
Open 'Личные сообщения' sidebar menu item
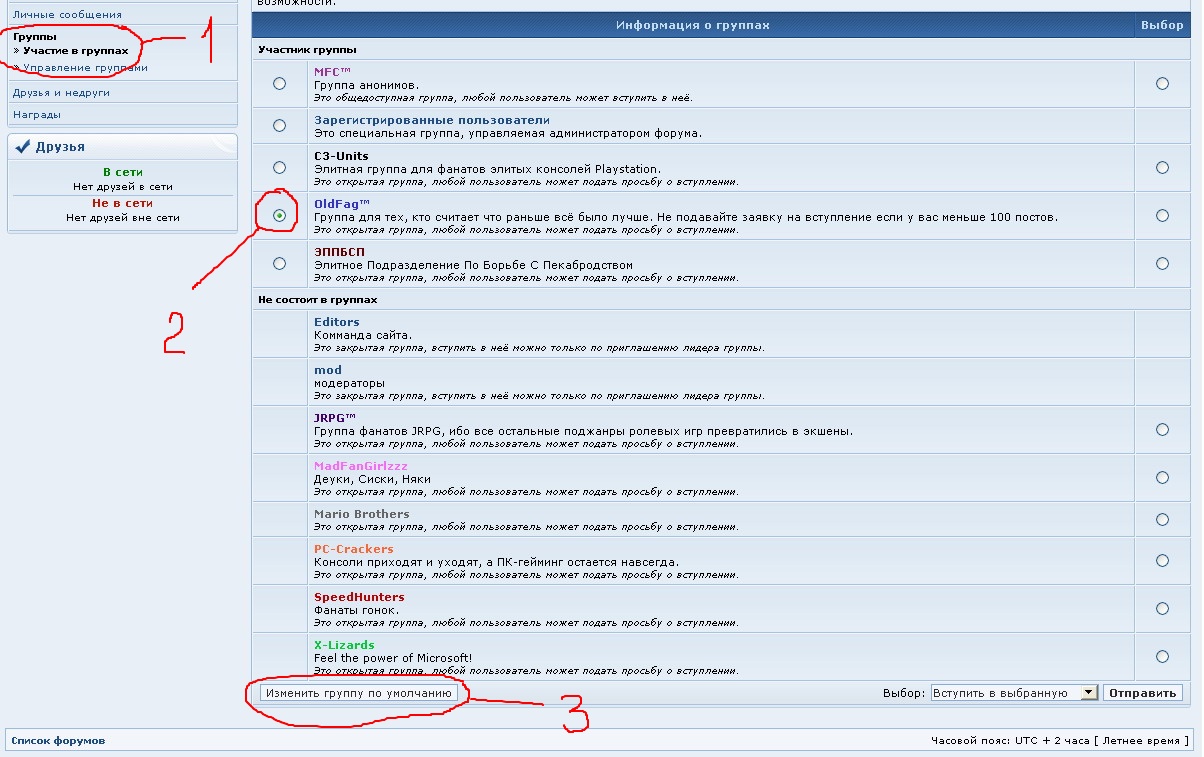click(x=67, y=15)
